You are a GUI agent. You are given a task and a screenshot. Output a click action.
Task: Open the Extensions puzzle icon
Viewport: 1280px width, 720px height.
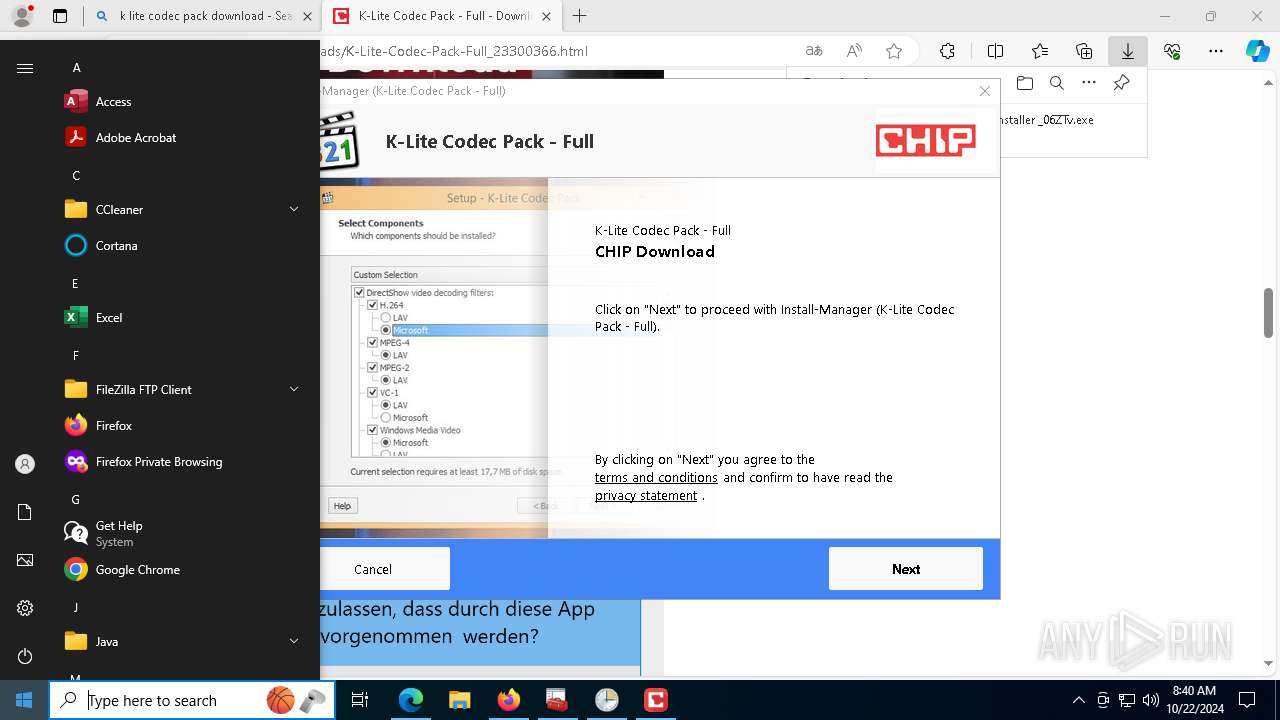[x=947, y=51]
